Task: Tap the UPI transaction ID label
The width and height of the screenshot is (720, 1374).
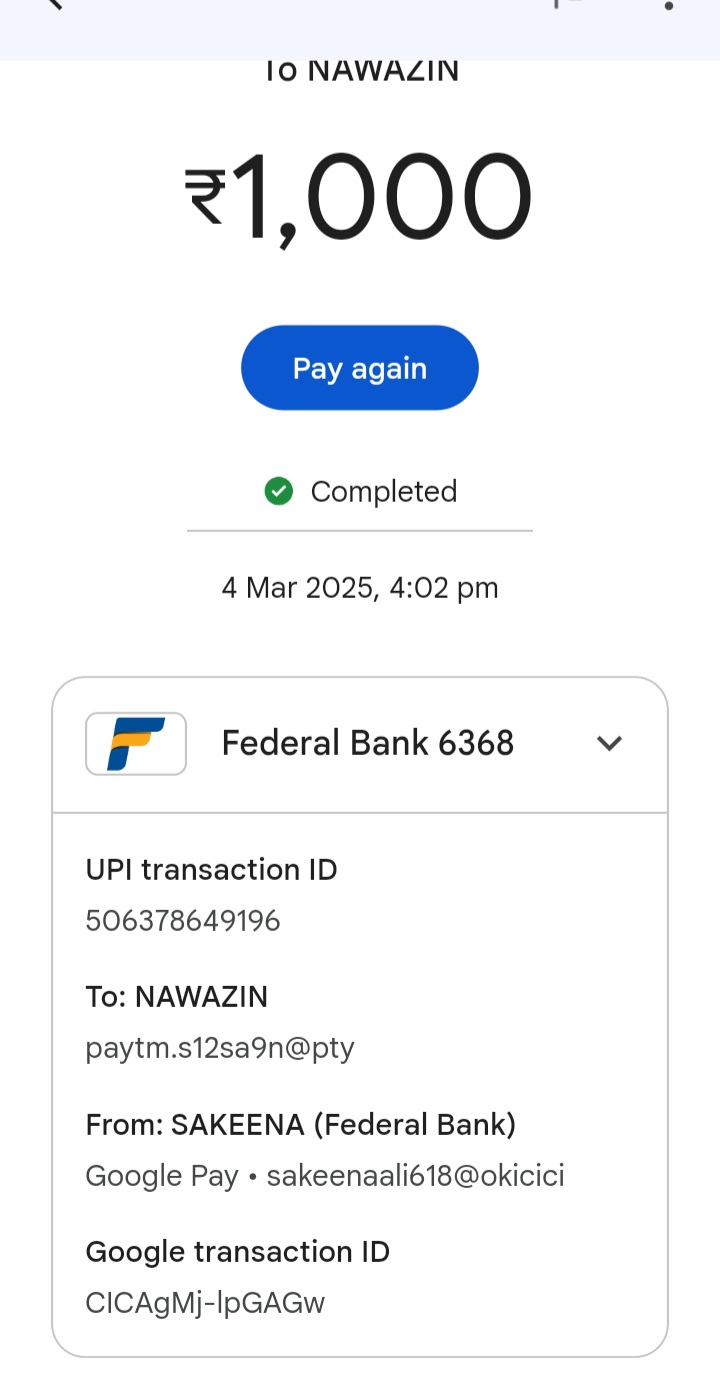Action: (x=211, y=870)
